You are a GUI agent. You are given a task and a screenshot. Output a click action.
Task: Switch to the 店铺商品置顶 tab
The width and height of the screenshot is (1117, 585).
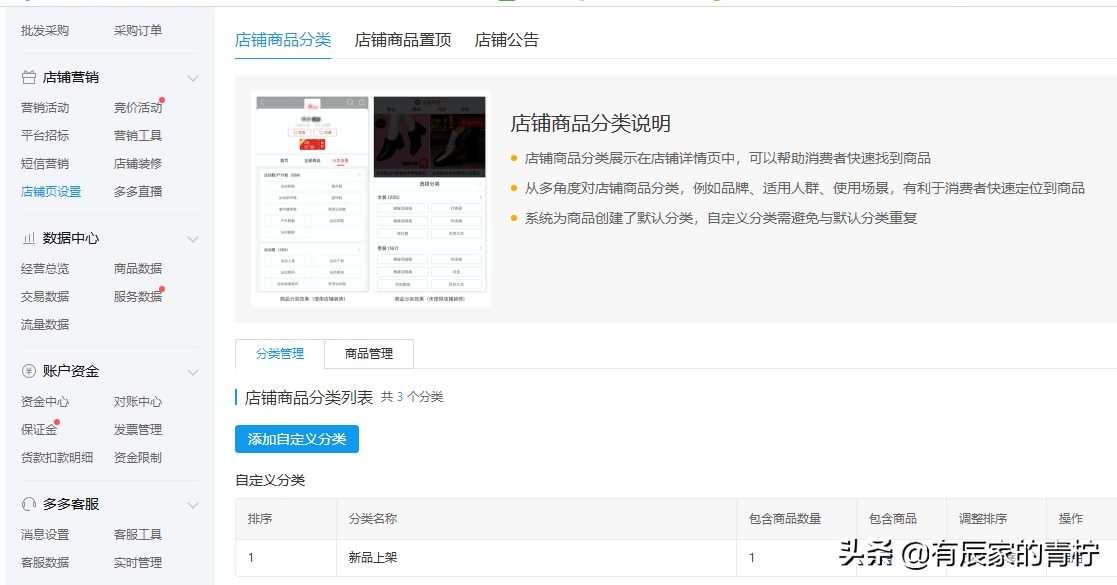[x=403, y=39]
